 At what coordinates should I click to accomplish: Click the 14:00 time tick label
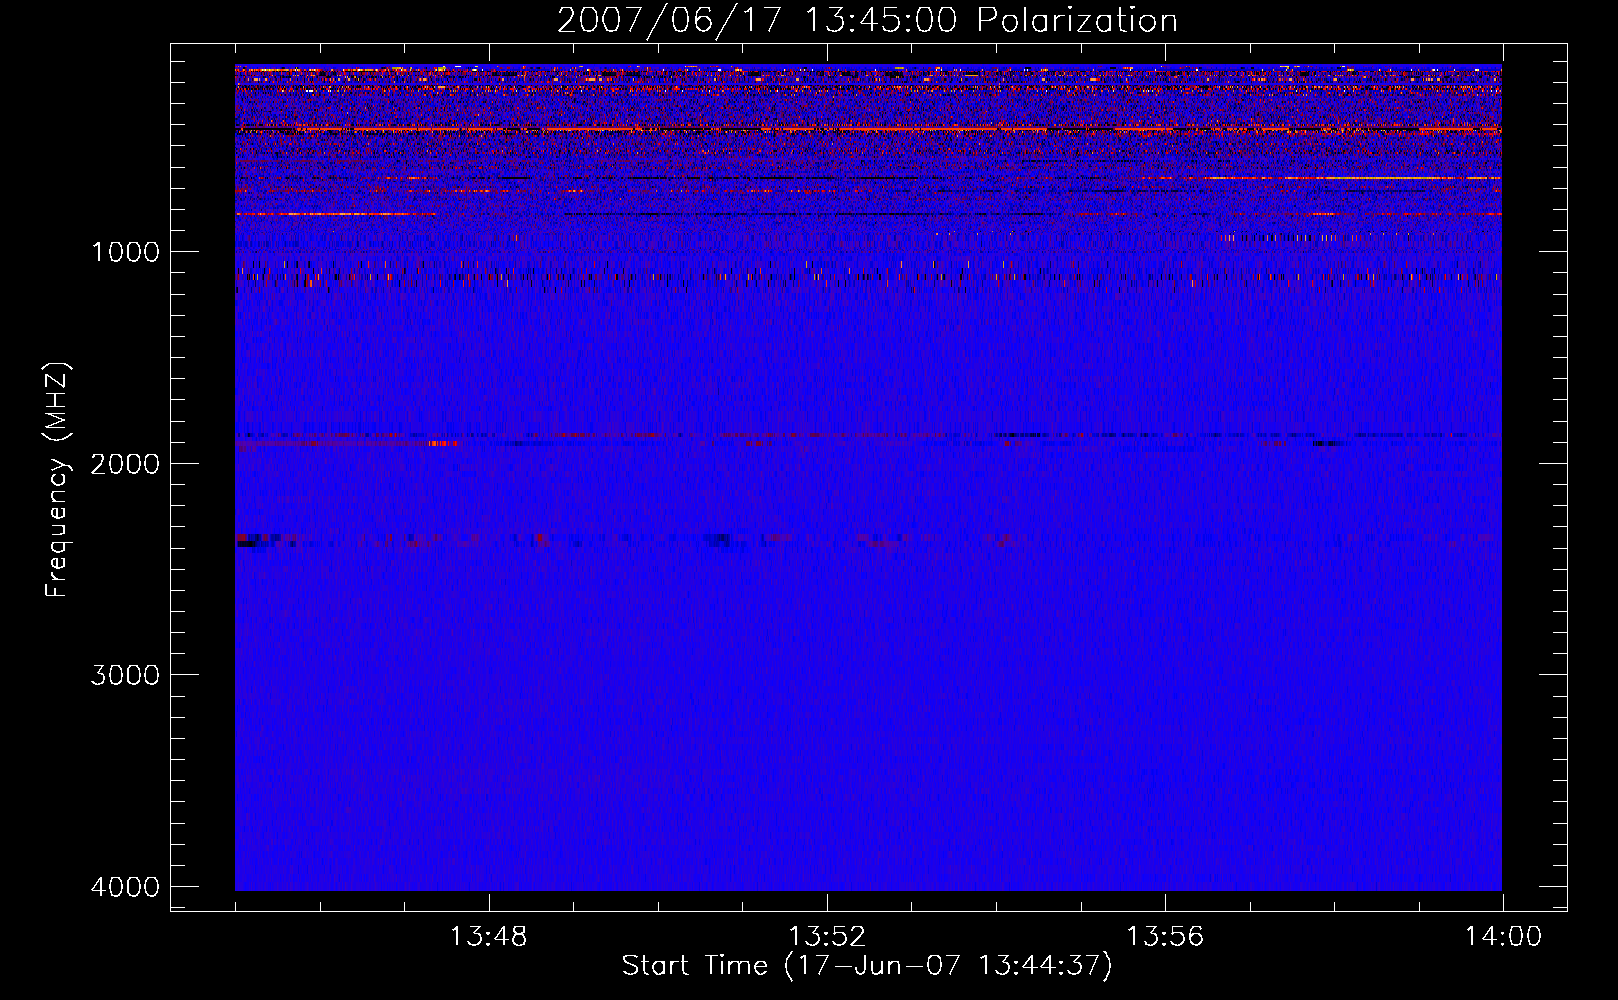tap(1503, 937)
